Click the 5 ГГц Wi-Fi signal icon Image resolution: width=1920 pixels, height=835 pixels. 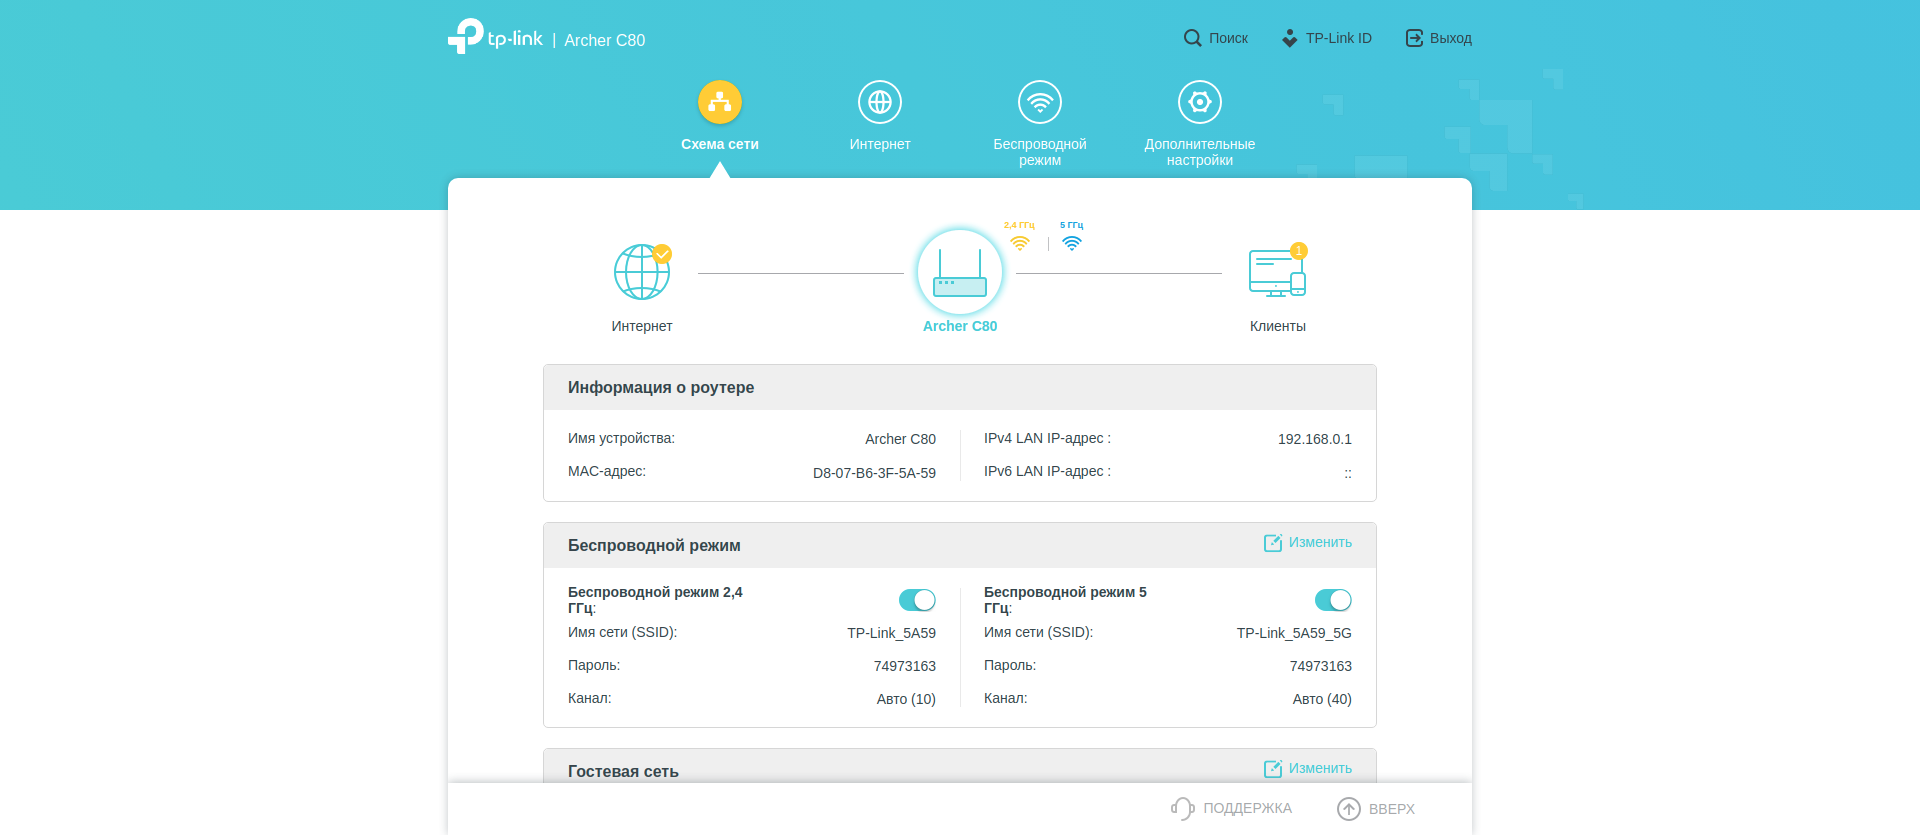click(x=1071, y=243)
